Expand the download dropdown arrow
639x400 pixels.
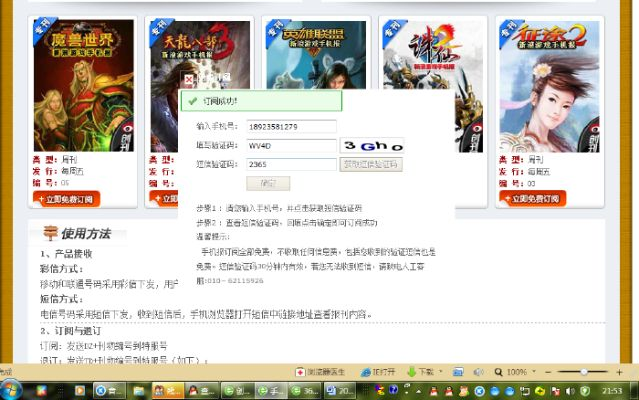click(441, 371)
